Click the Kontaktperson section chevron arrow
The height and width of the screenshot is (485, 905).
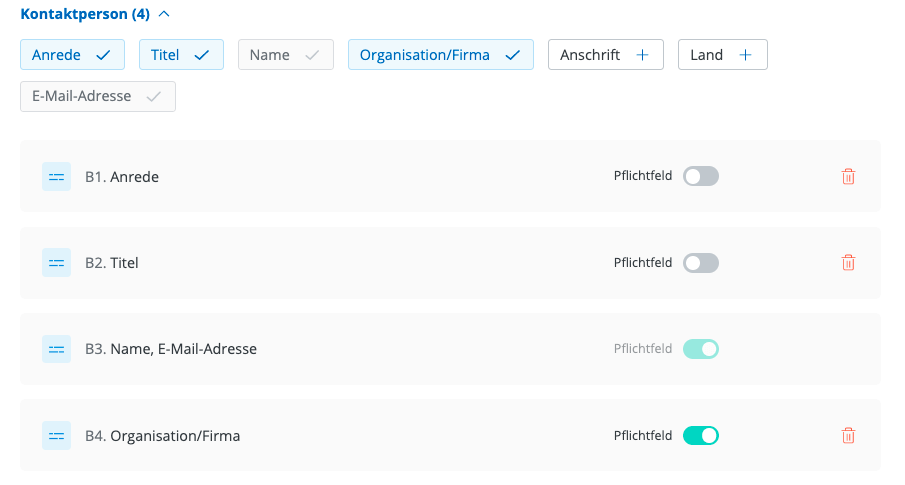pos(165,15)
